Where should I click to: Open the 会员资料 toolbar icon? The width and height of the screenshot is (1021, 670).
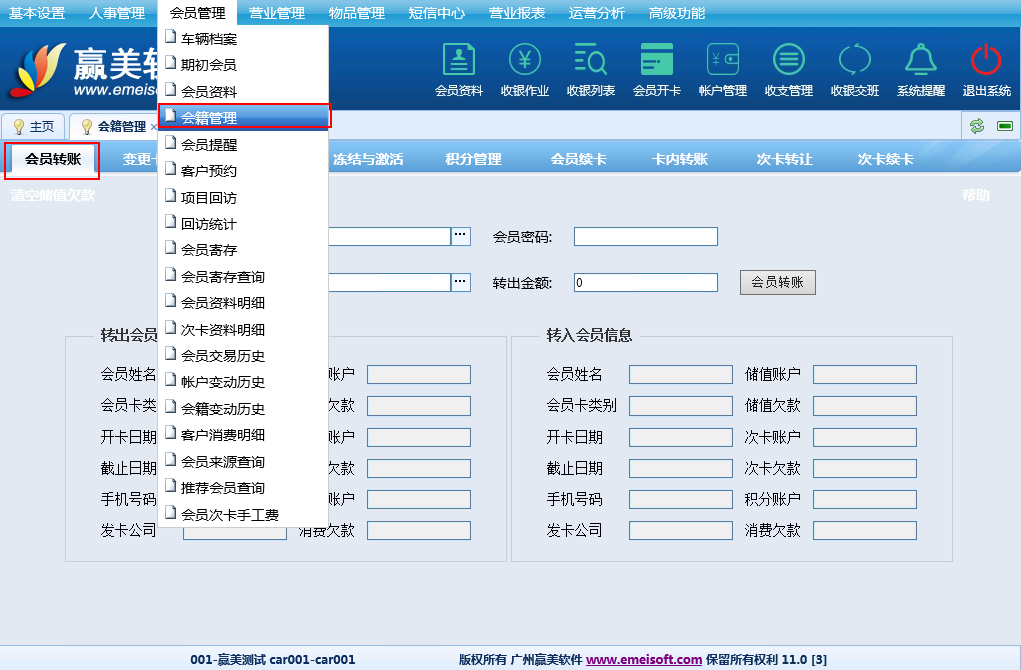459,62
